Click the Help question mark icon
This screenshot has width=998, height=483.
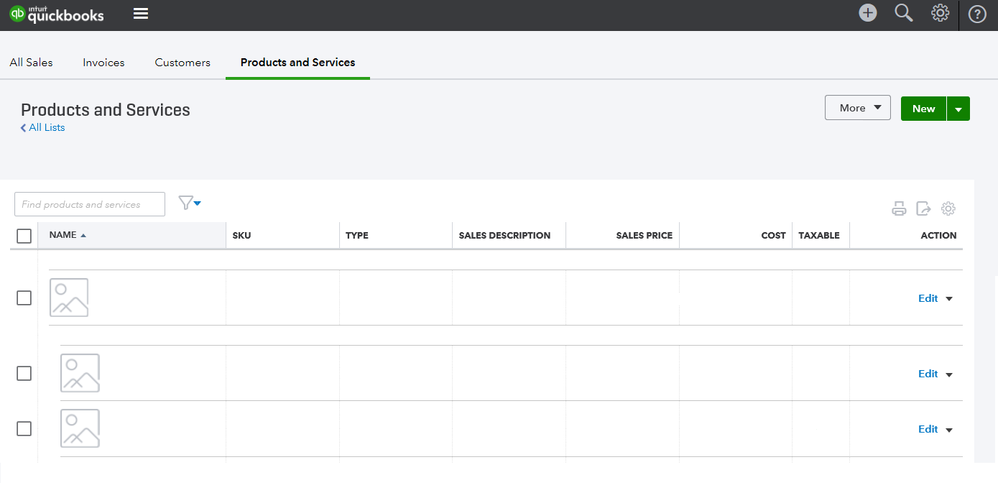click(977, 14)
